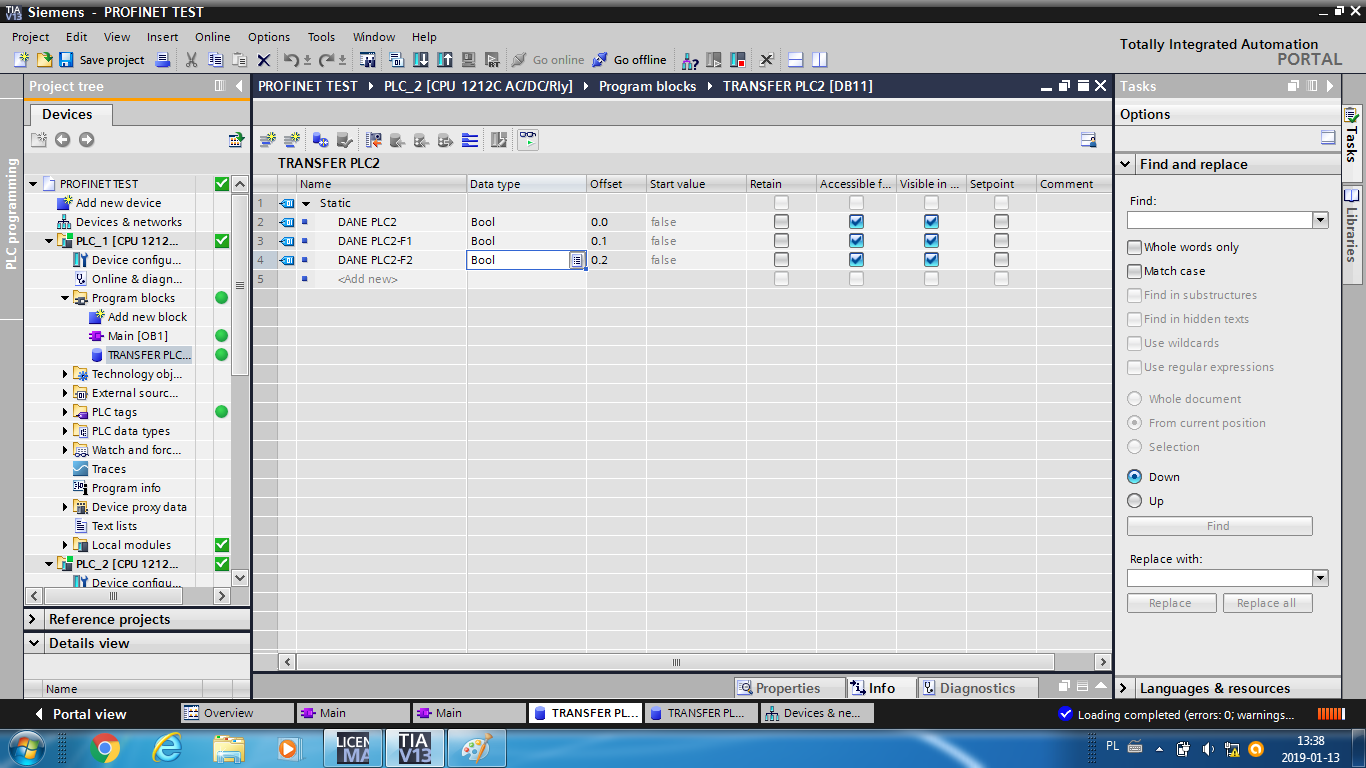Toggle Accessible from HMI for DANE PLC2-F1
Image resolution: width=1366 pixels, height=768 pixels.
[x=856, y=241]
